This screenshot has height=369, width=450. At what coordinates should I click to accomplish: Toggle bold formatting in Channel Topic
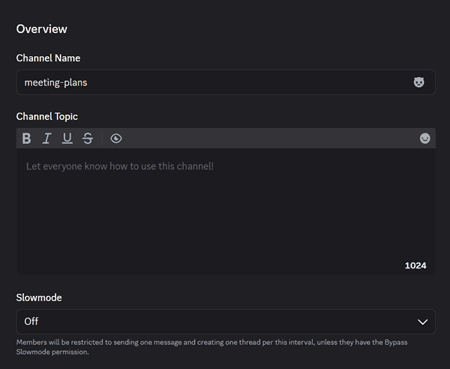[27, 138]
